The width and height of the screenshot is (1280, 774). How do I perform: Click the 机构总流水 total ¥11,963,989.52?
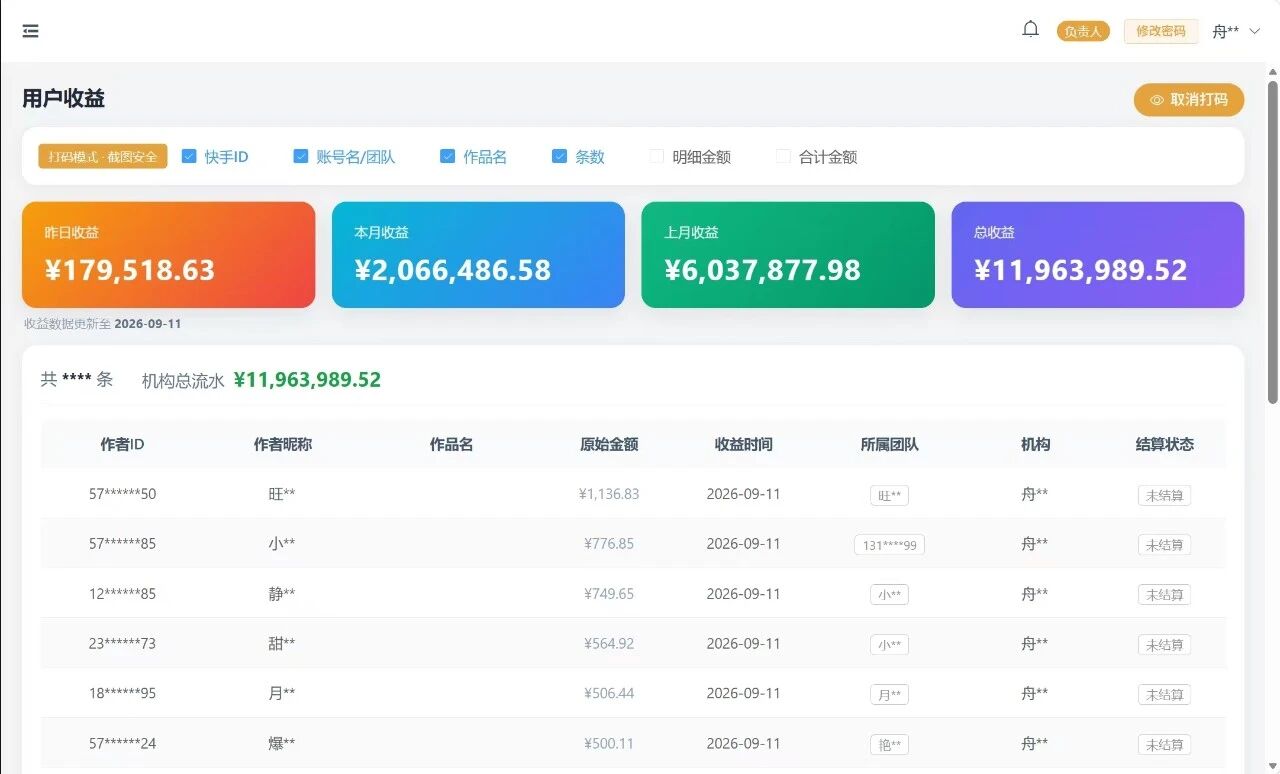[x=307, y=380]
